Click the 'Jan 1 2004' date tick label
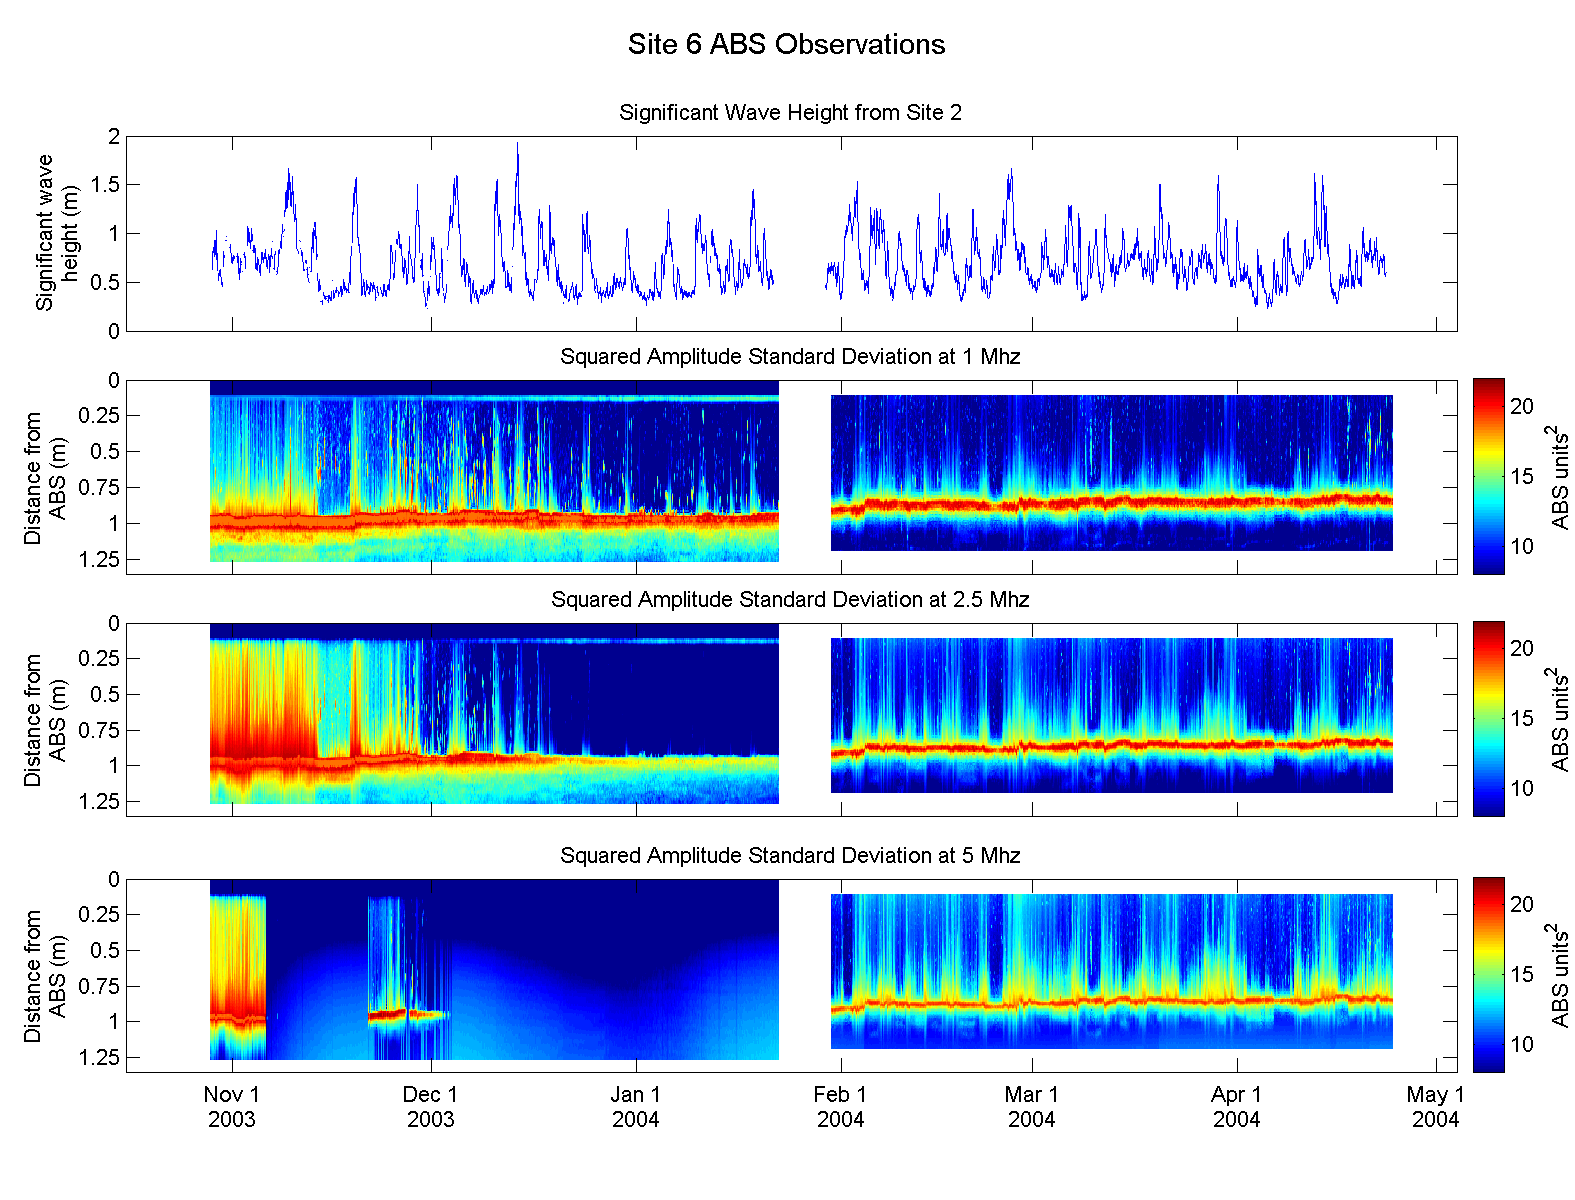 pyautogui.click(x=636, y=1107)
